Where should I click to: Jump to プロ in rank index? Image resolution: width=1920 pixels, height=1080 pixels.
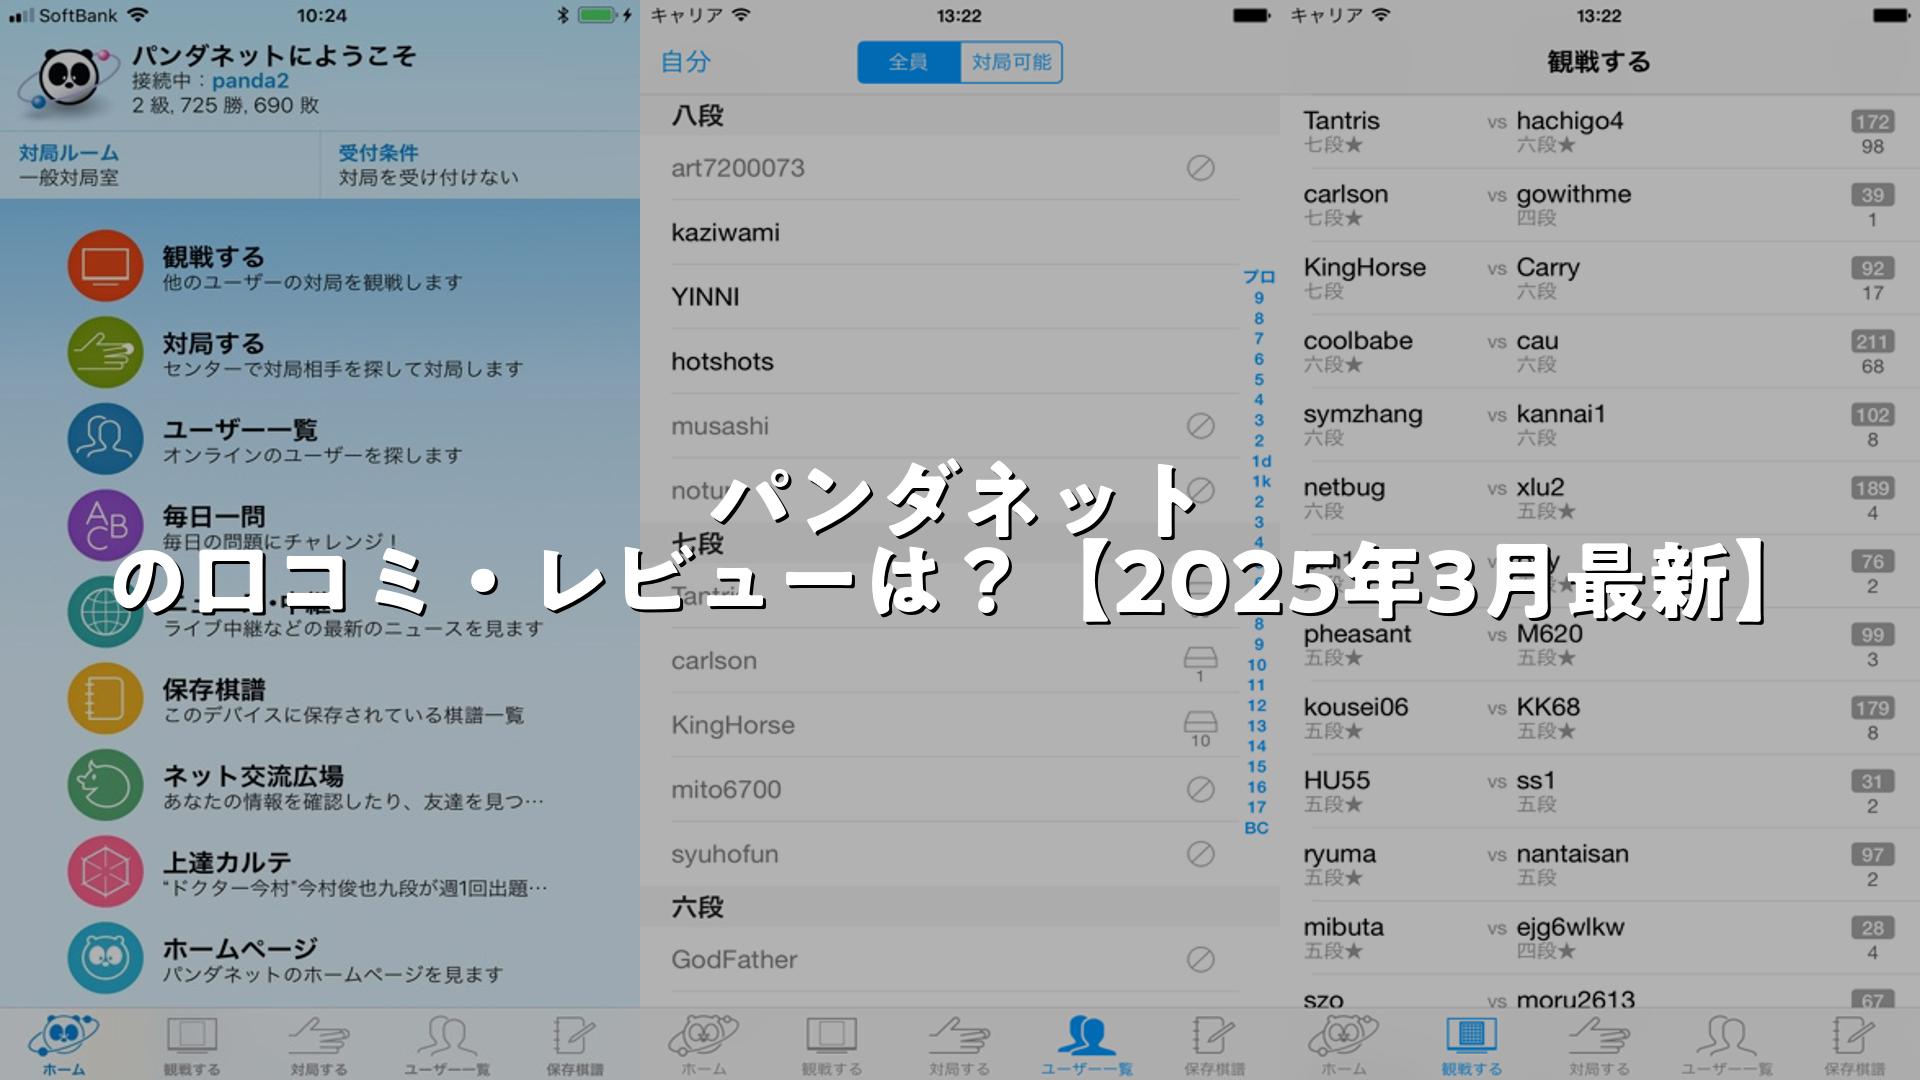pos(1259,277)
